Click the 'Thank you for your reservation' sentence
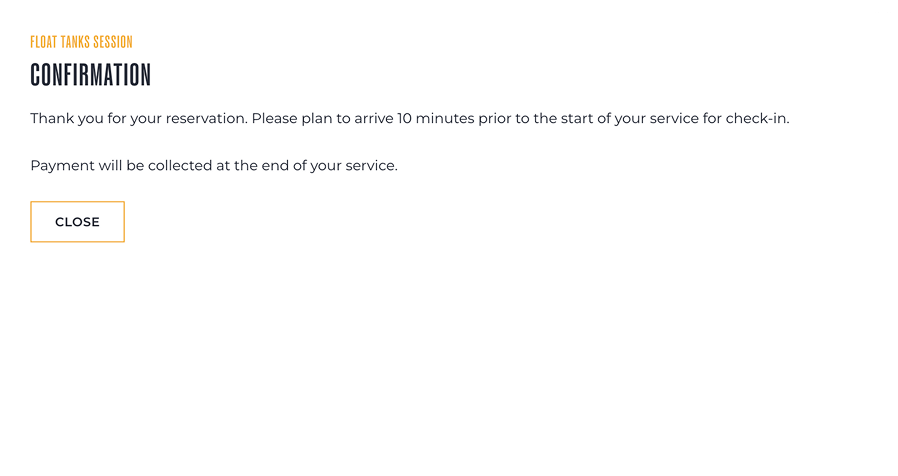The height and width of the screenshot is (476, 898). pos(139,119)
